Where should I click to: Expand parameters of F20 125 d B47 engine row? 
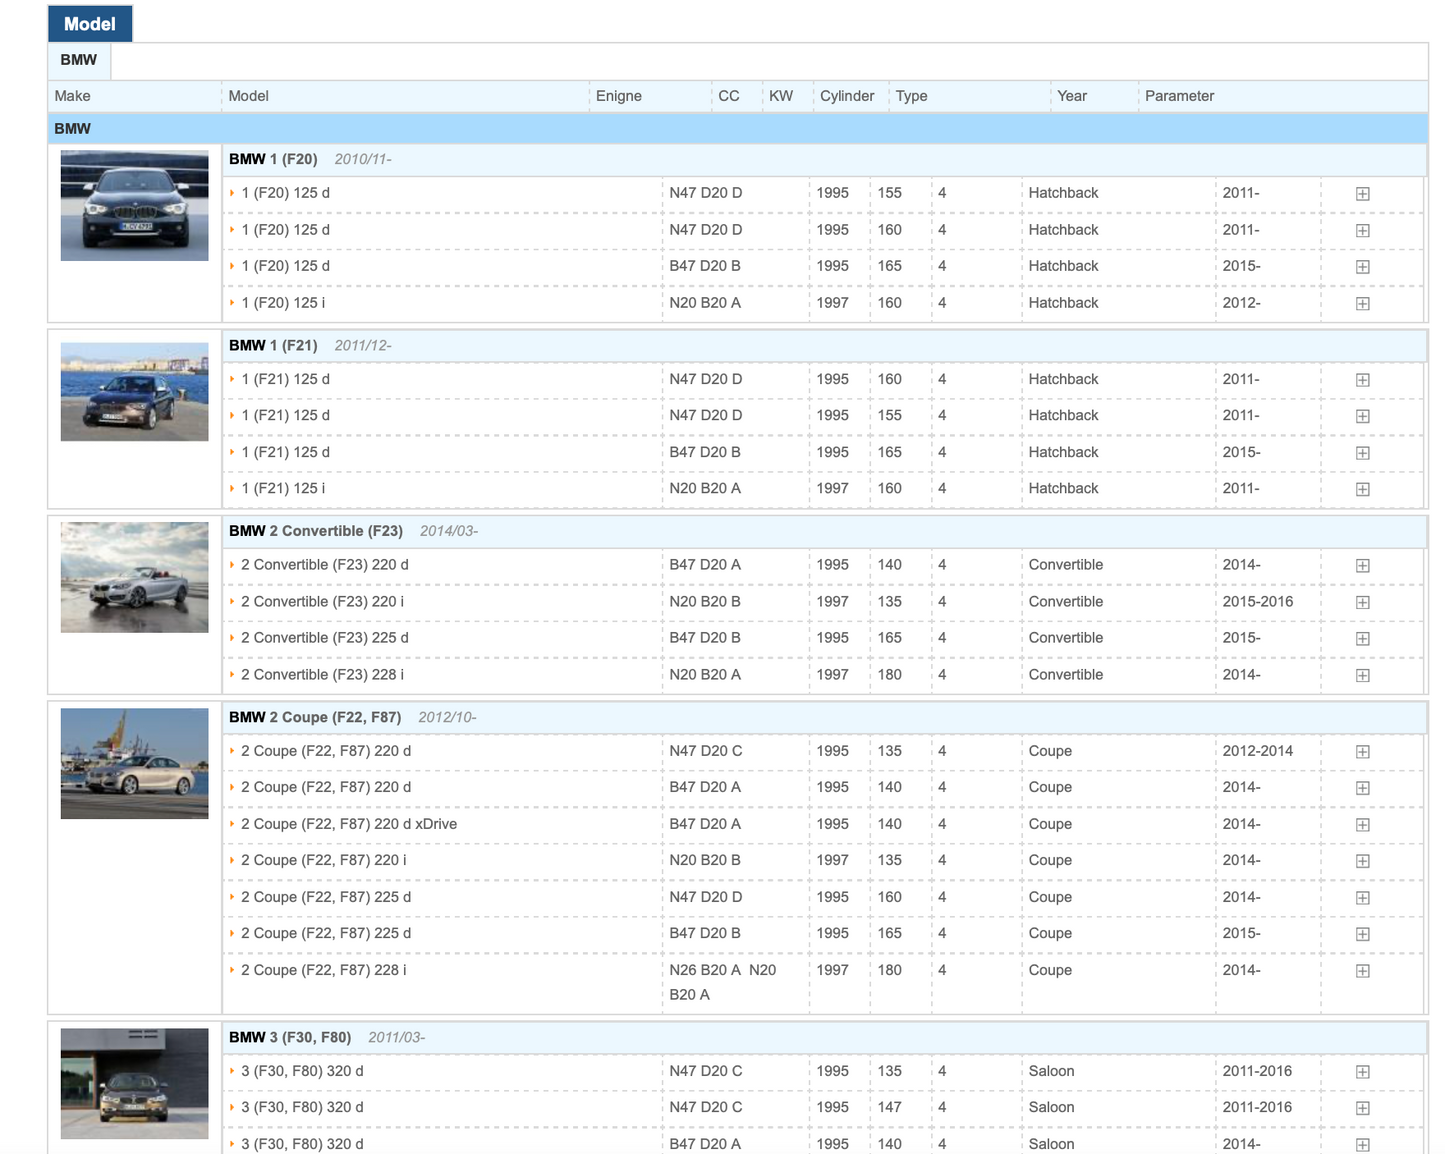coord(1362,267)
